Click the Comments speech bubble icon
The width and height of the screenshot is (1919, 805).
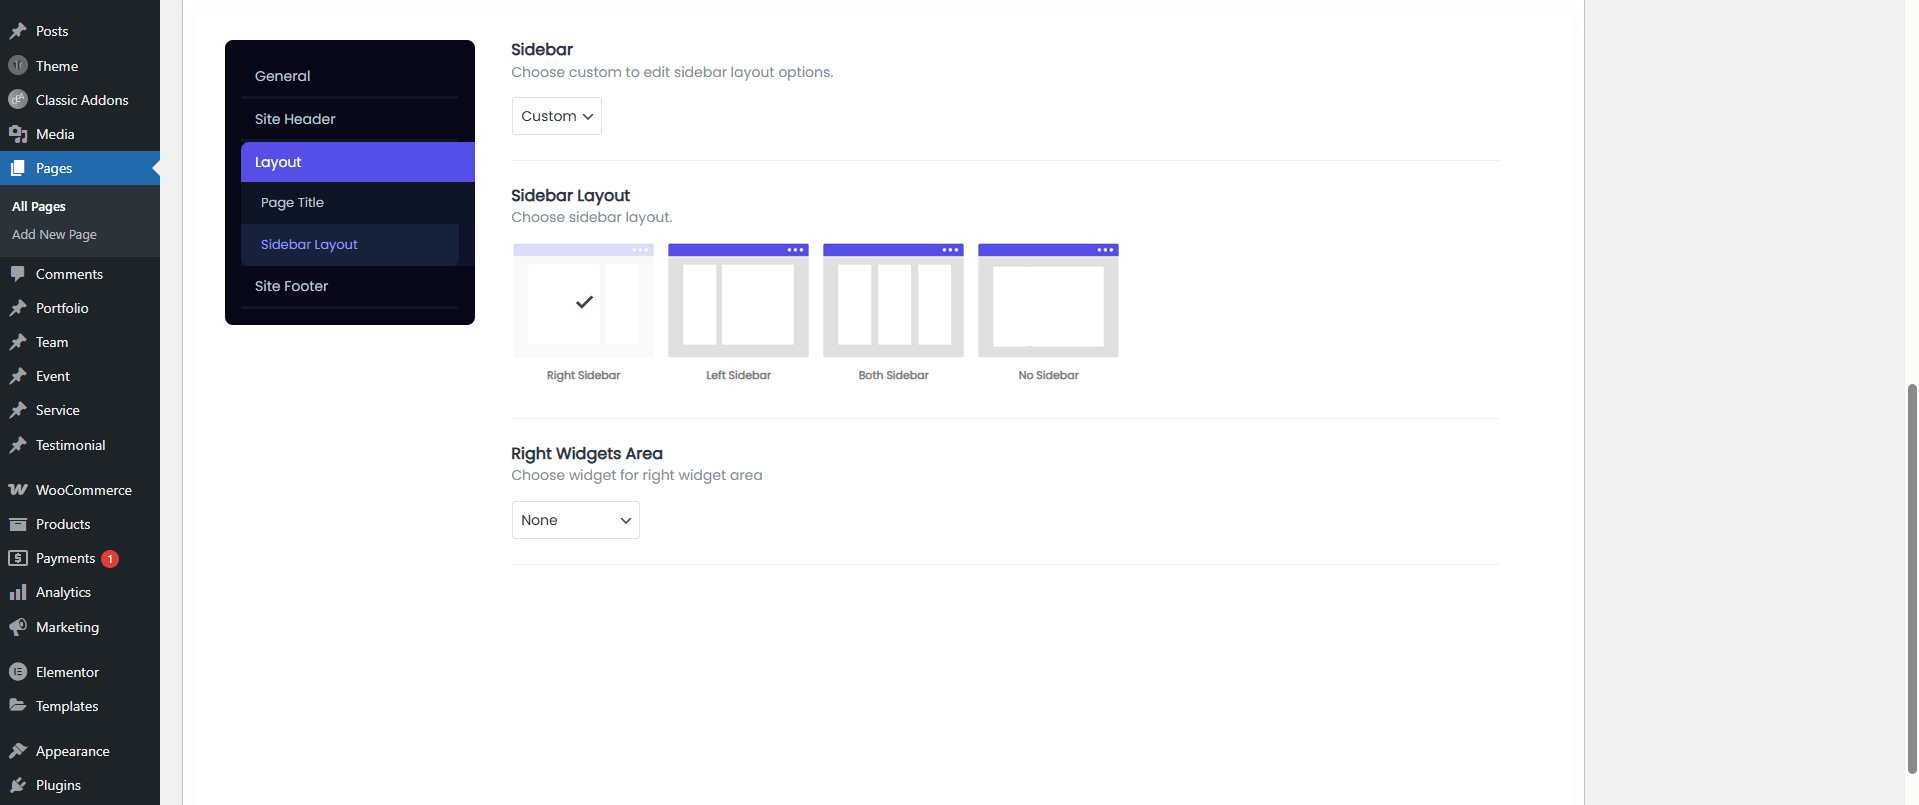tap(18, 273)
